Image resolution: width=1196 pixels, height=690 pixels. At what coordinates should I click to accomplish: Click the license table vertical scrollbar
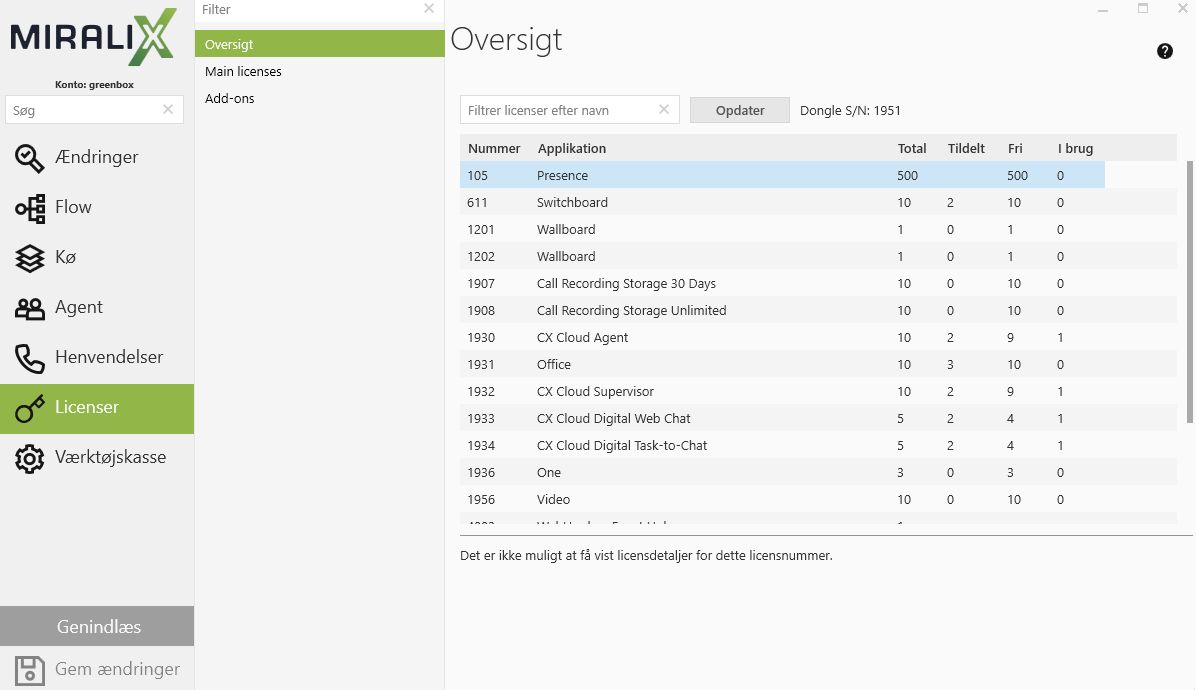click(x=1188, y=290)
